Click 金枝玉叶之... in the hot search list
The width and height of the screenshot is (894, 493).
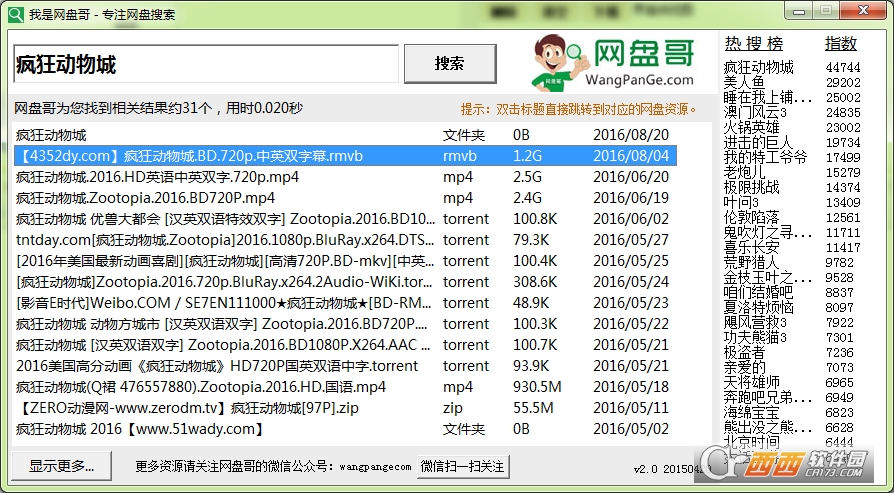[x=767, y=278]
